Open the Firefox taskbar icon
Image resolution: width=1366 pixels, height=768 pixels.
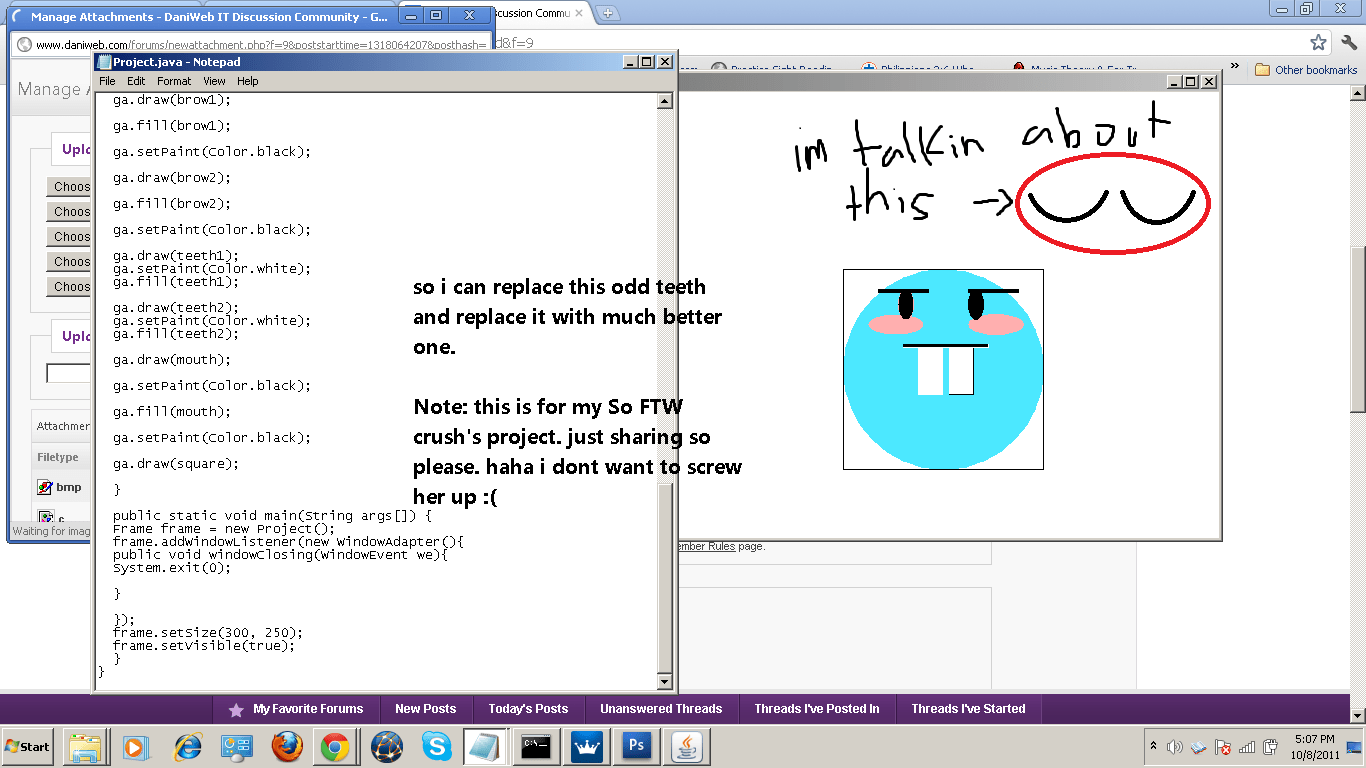click(286, 747)
